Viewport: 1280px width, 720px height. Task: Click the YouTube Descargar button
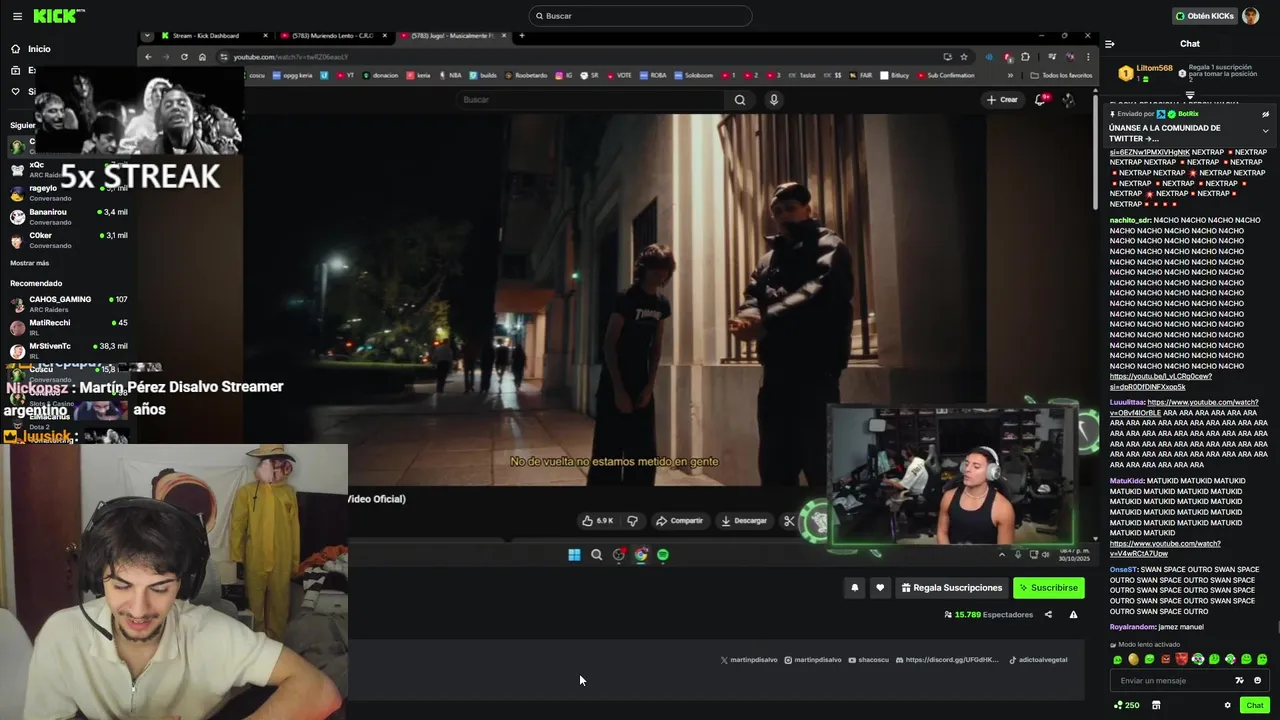click(744, 521)
